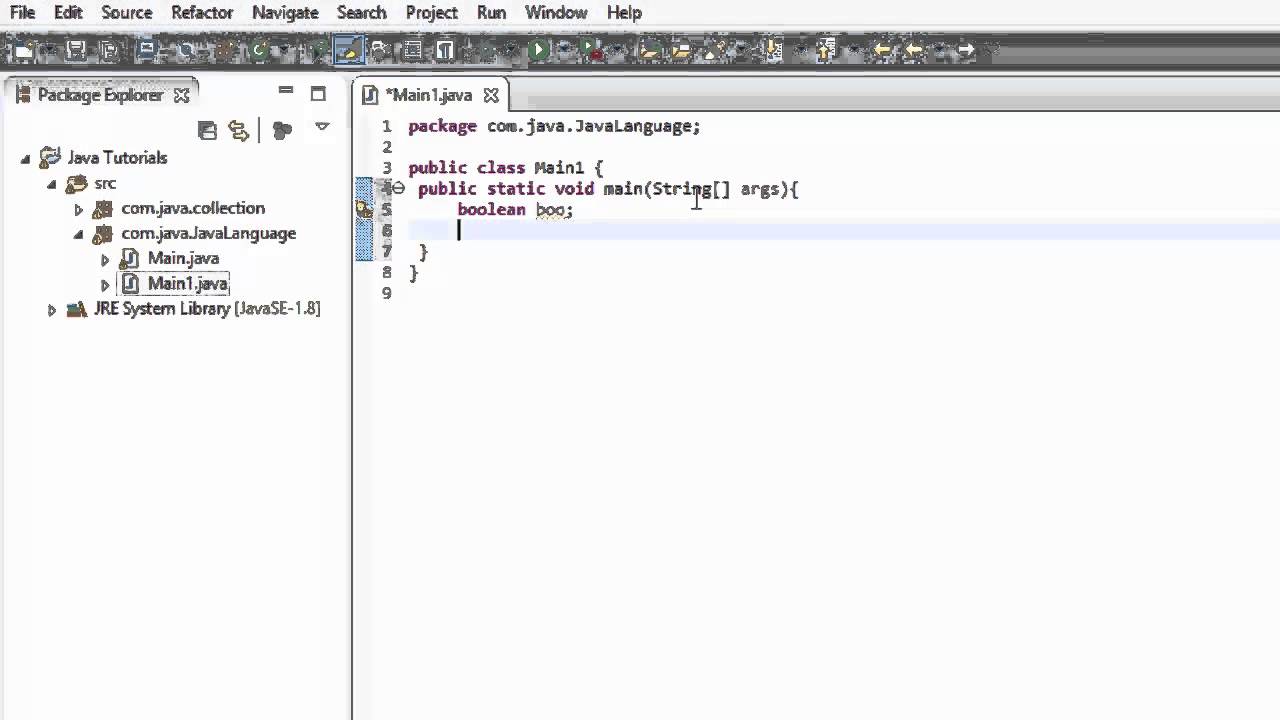Click 'String[] args' in the main method
Screen dimensions: 1280x720
(x=716, y=189)
